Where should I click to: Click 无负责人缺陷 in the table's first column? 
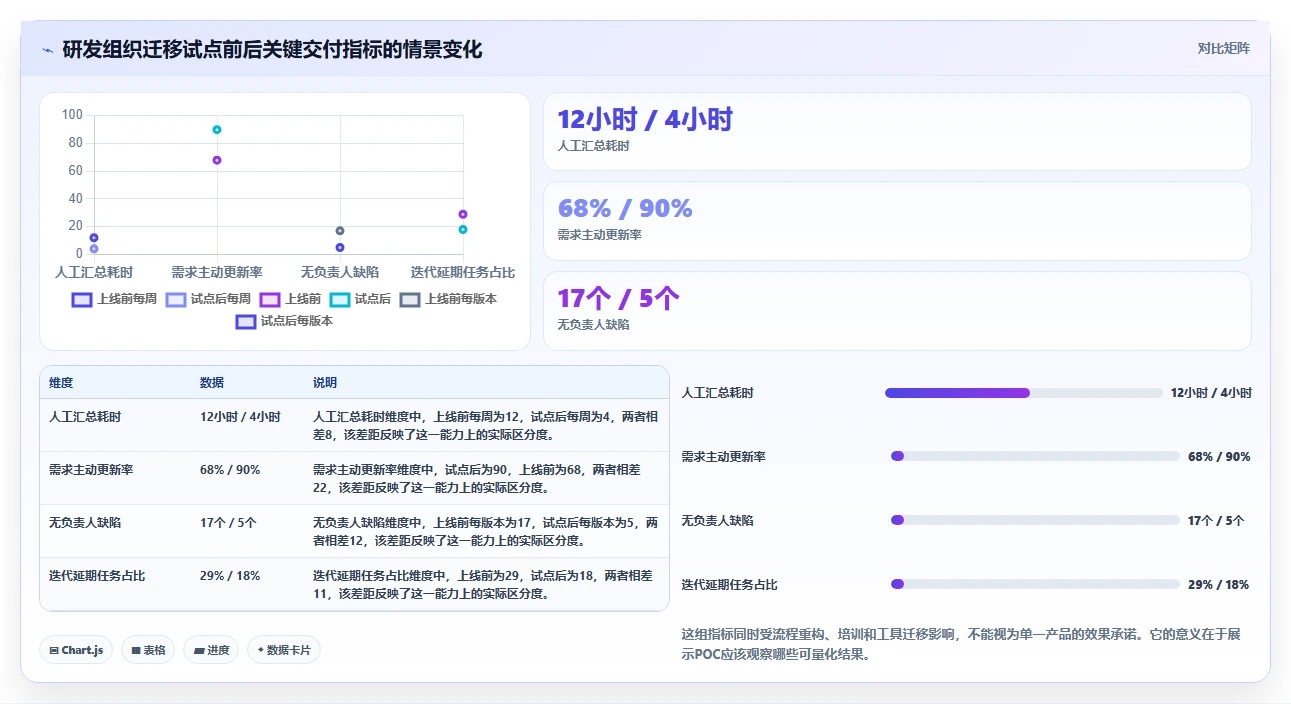point(85,523)
